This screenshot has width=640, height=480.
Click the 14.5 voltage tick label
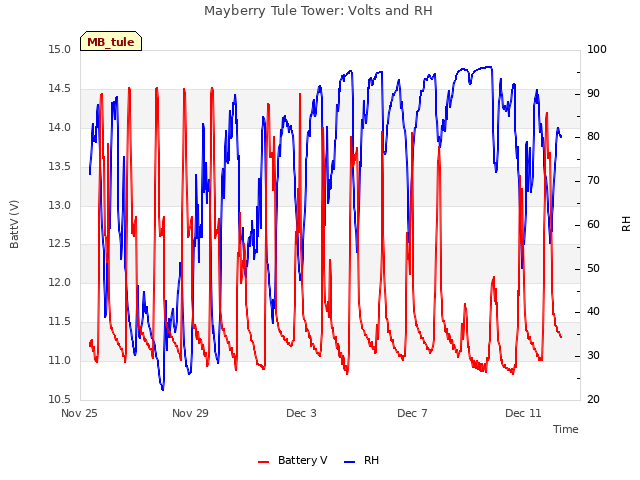click(x=60, y=88)
